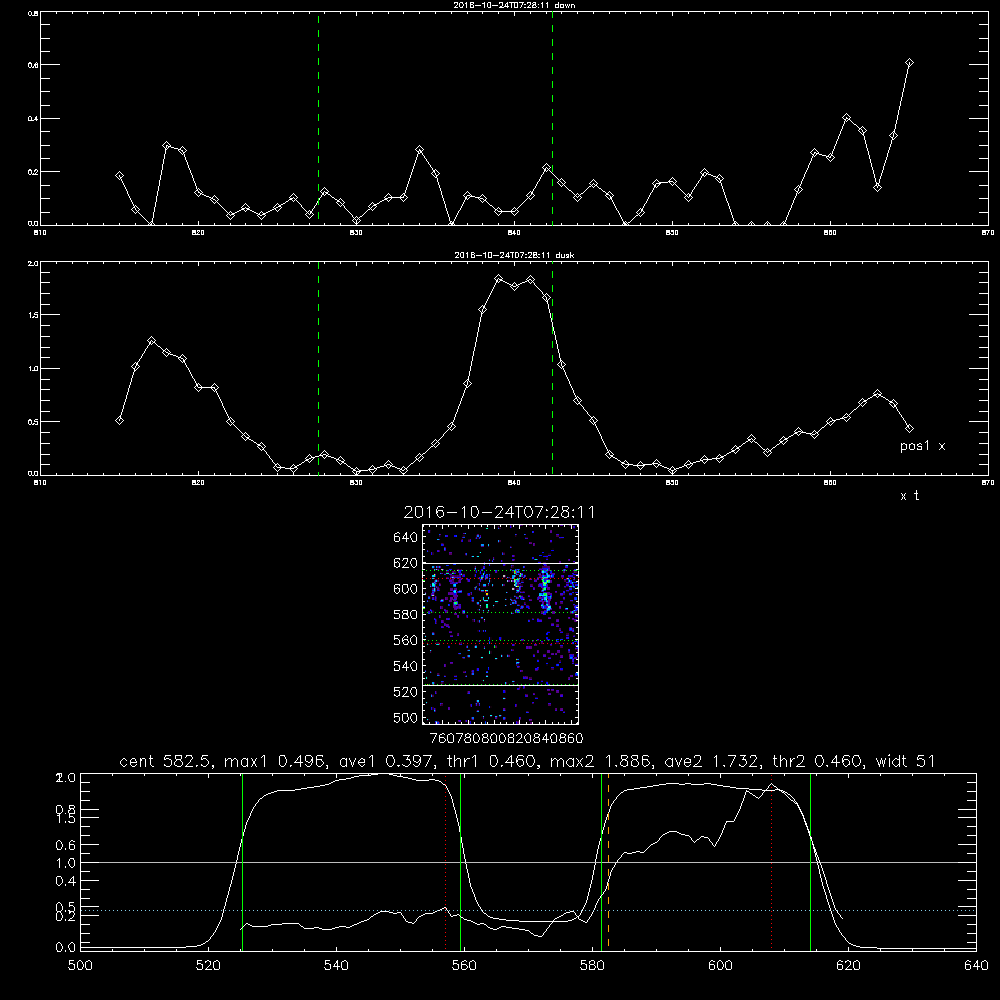Click the right green dashed line in dusk plot

(552, 369)
